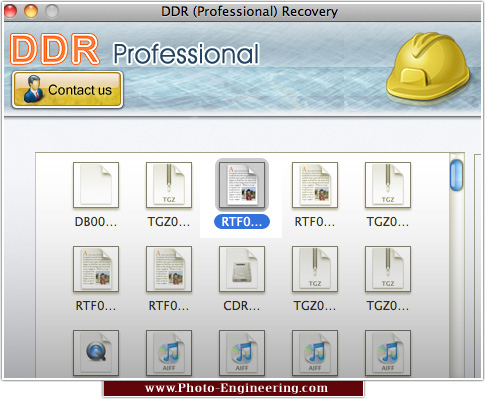Click the DB00... filename label
Image resolution: width=485 pixels, height=399 pixels.
coord(96,222)
